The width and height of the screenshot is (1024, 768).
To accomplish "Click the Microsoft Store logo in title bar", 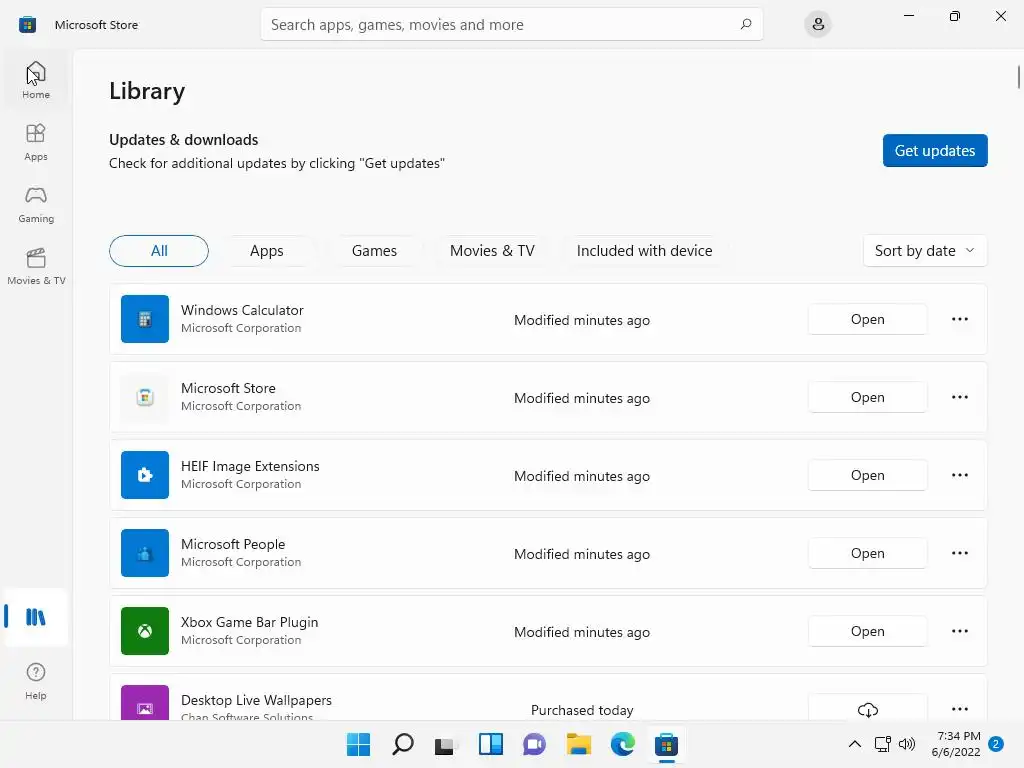I will 27,25.
